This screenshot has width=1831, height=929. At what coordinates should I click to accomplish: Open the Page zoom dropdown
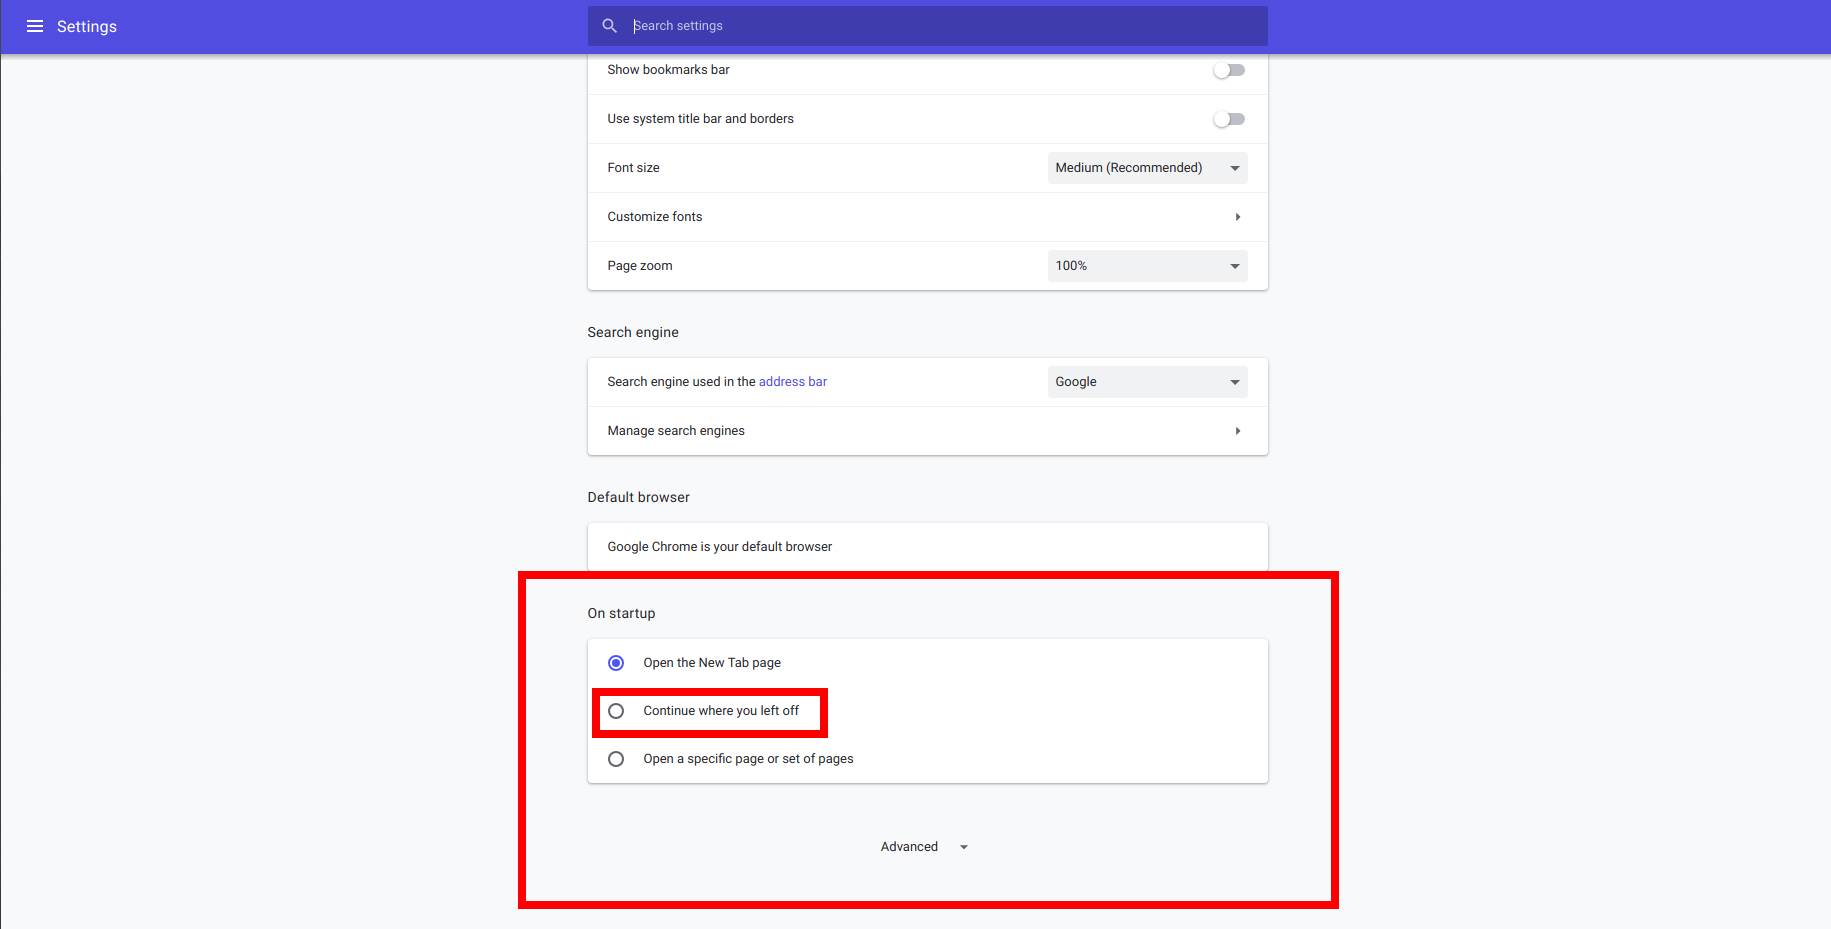click(1146, 266)
